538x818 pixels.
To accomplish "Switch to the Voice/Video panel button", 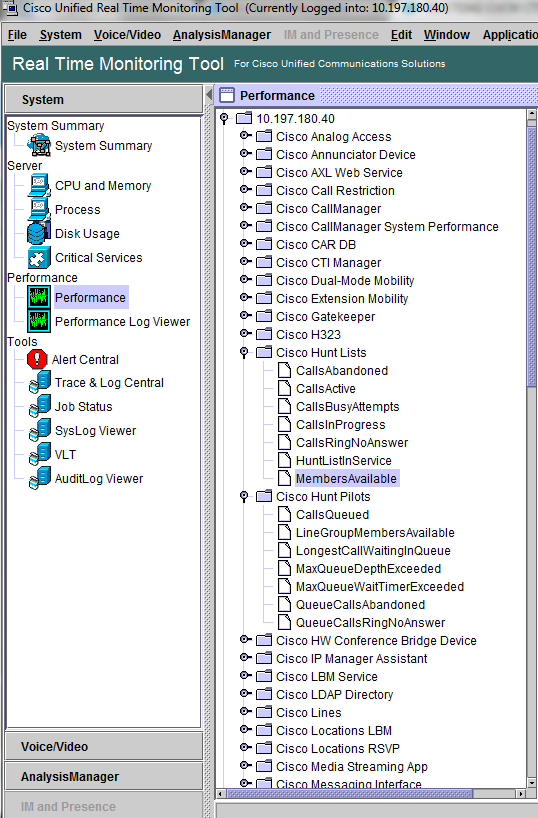I will point(104,747).
